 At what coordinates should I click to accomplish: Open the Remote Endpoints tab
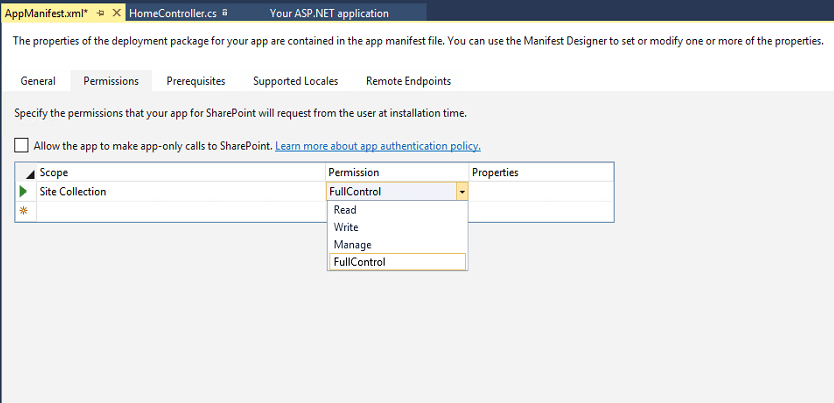click(x=408, y=81)
